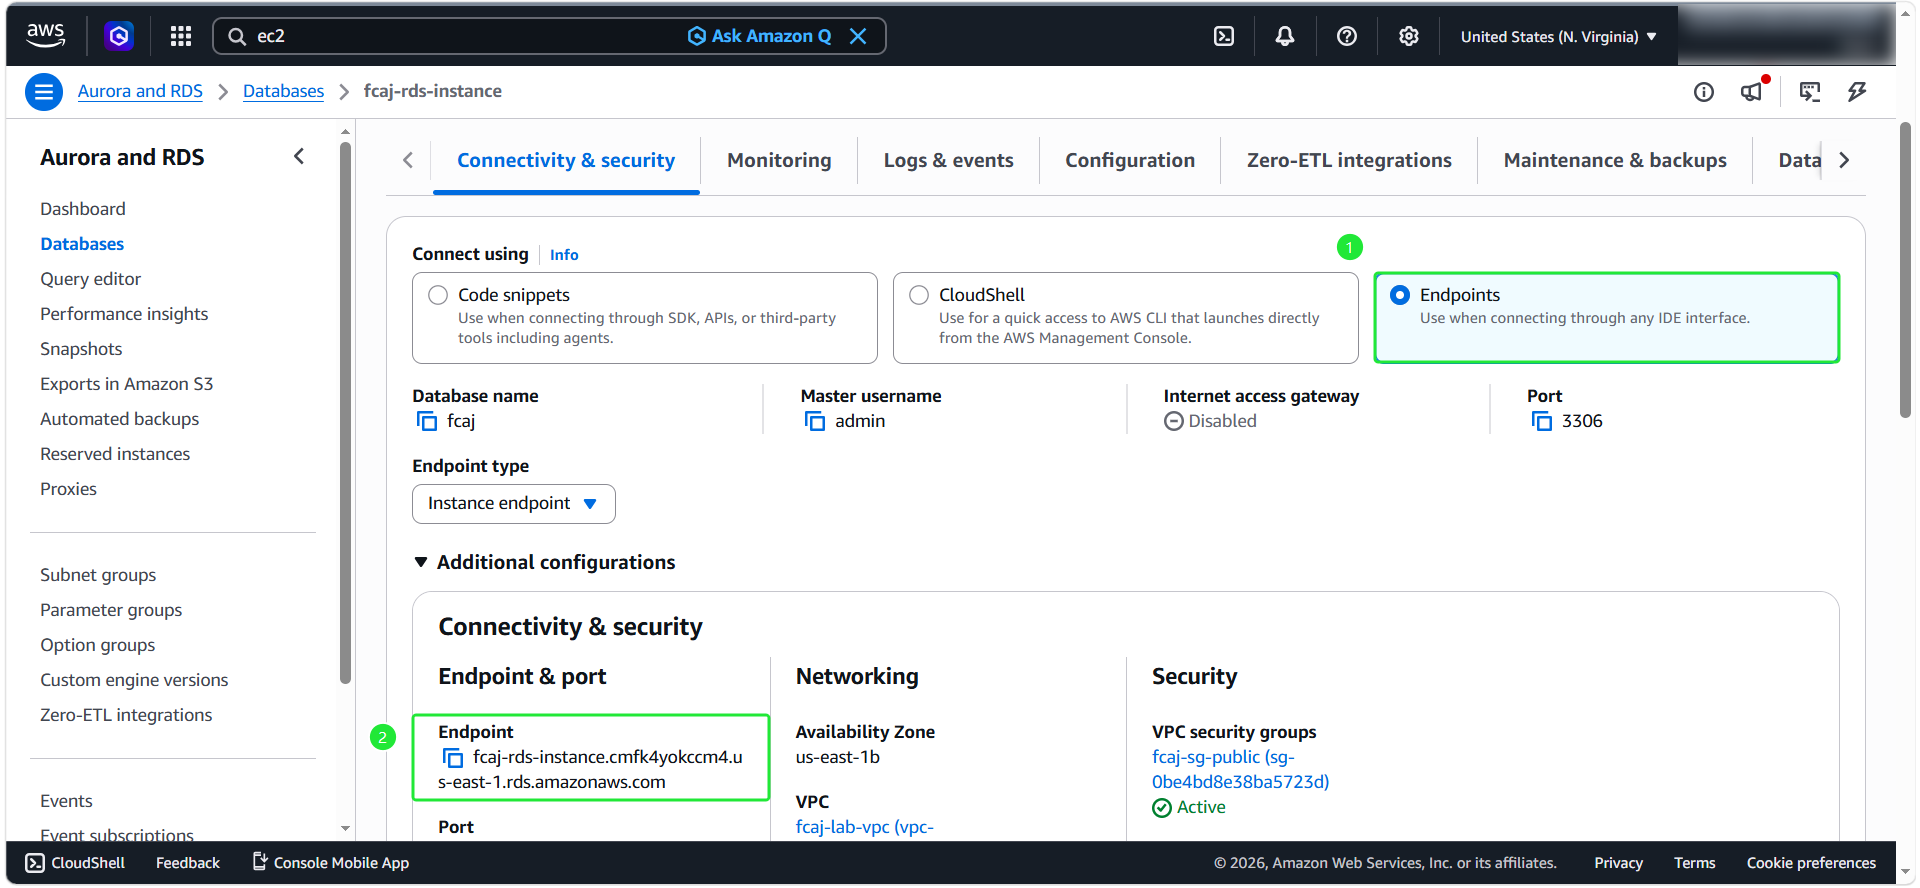Open the Aurora and RDS breadcrumb link
This screenshot has width=1920, height=888.
140,91
